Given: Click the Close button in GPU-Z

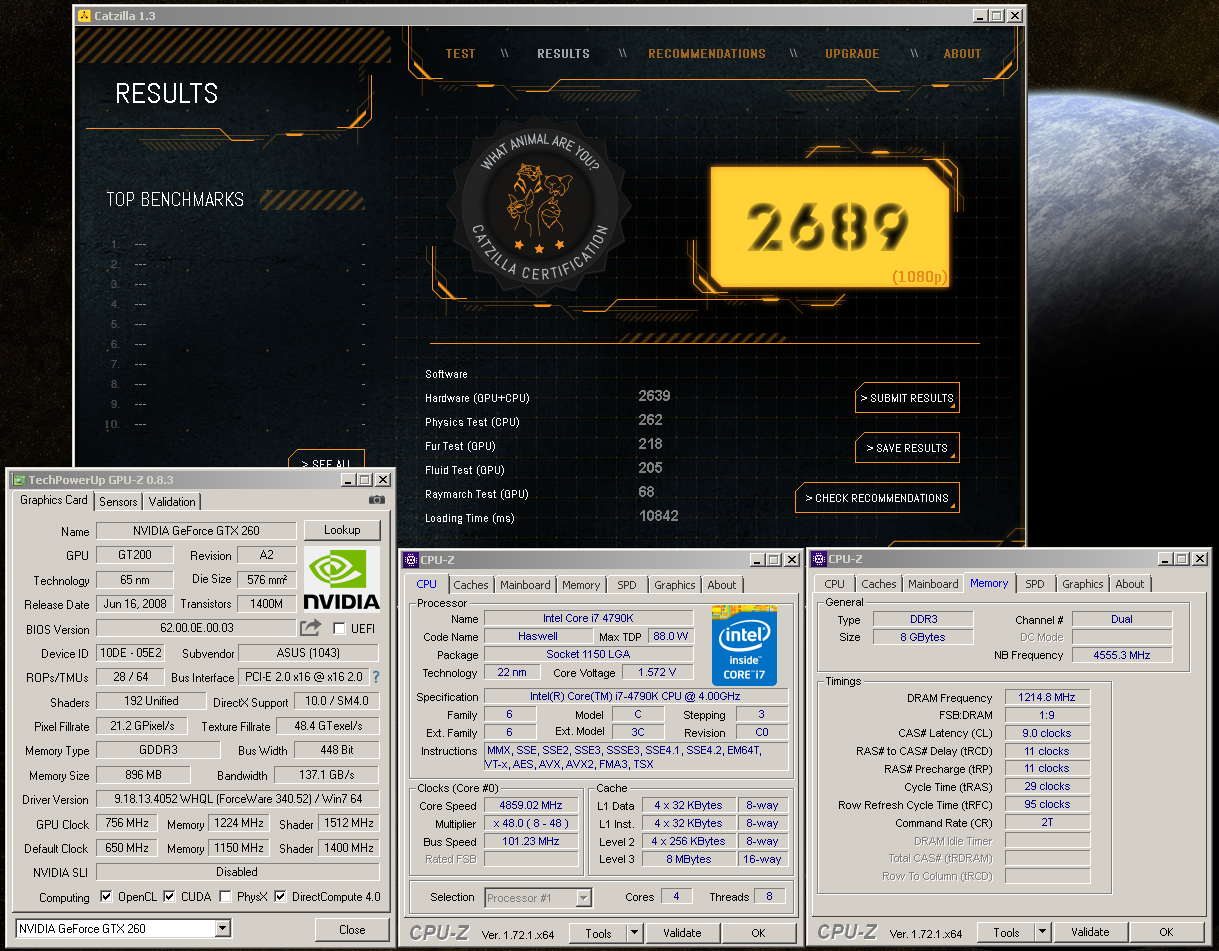Looking at the screenshot, I should tap(352, 929).
